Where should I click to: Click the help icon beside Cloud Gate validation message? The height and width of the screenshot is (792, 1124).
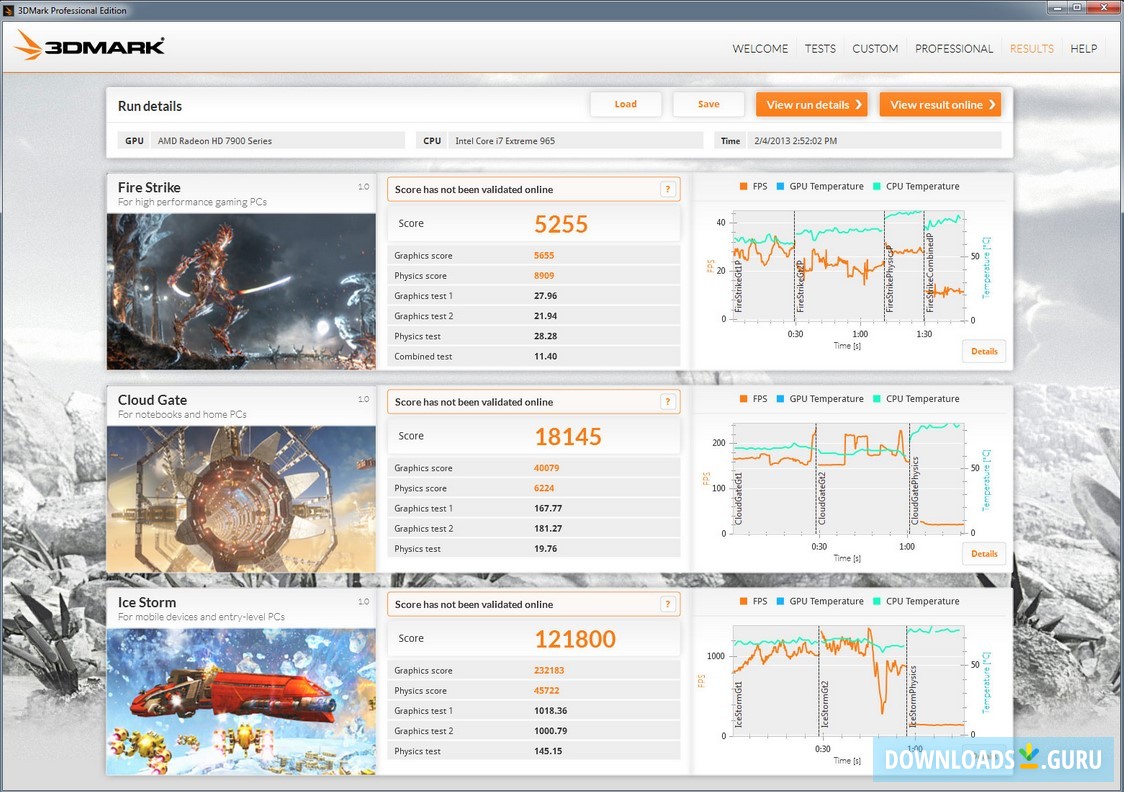pyautogui.click(x=668, y=401)
